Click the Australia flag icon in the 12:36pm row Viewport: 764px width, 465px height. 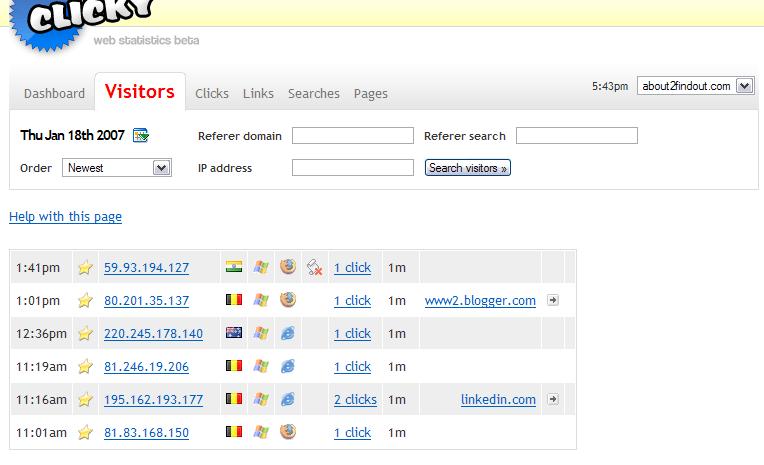234,333
